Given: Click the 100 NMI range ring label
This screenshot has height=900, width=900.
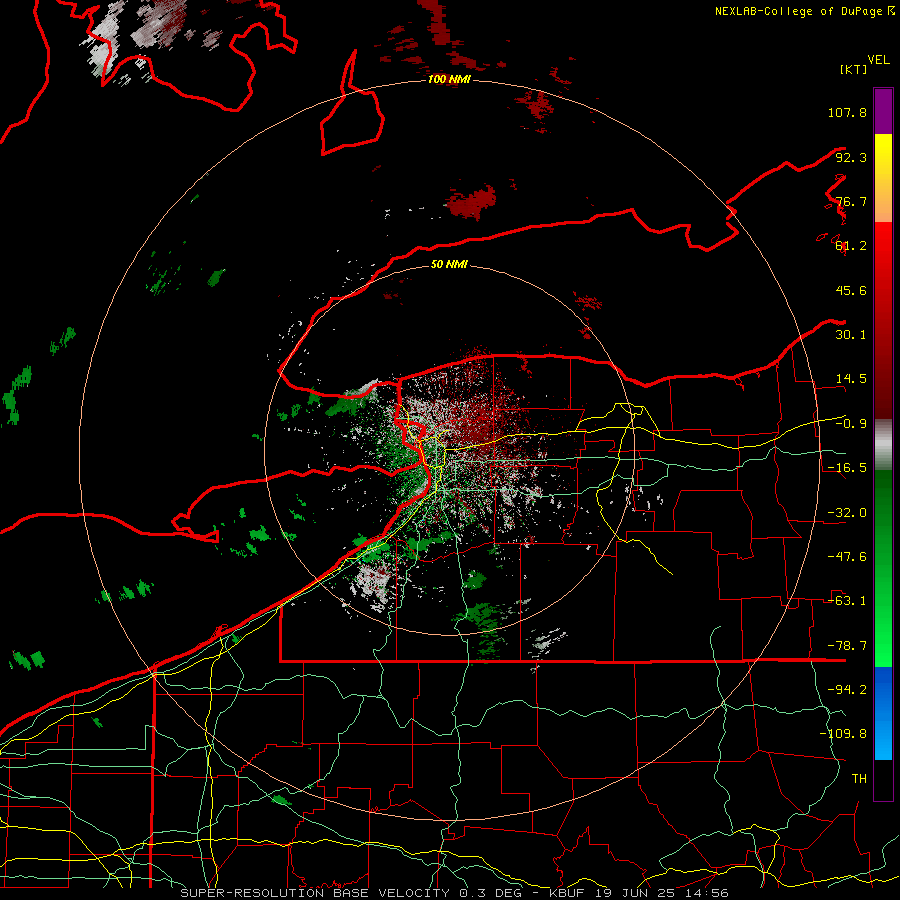Looking at the screenshot, I should 449,79.
